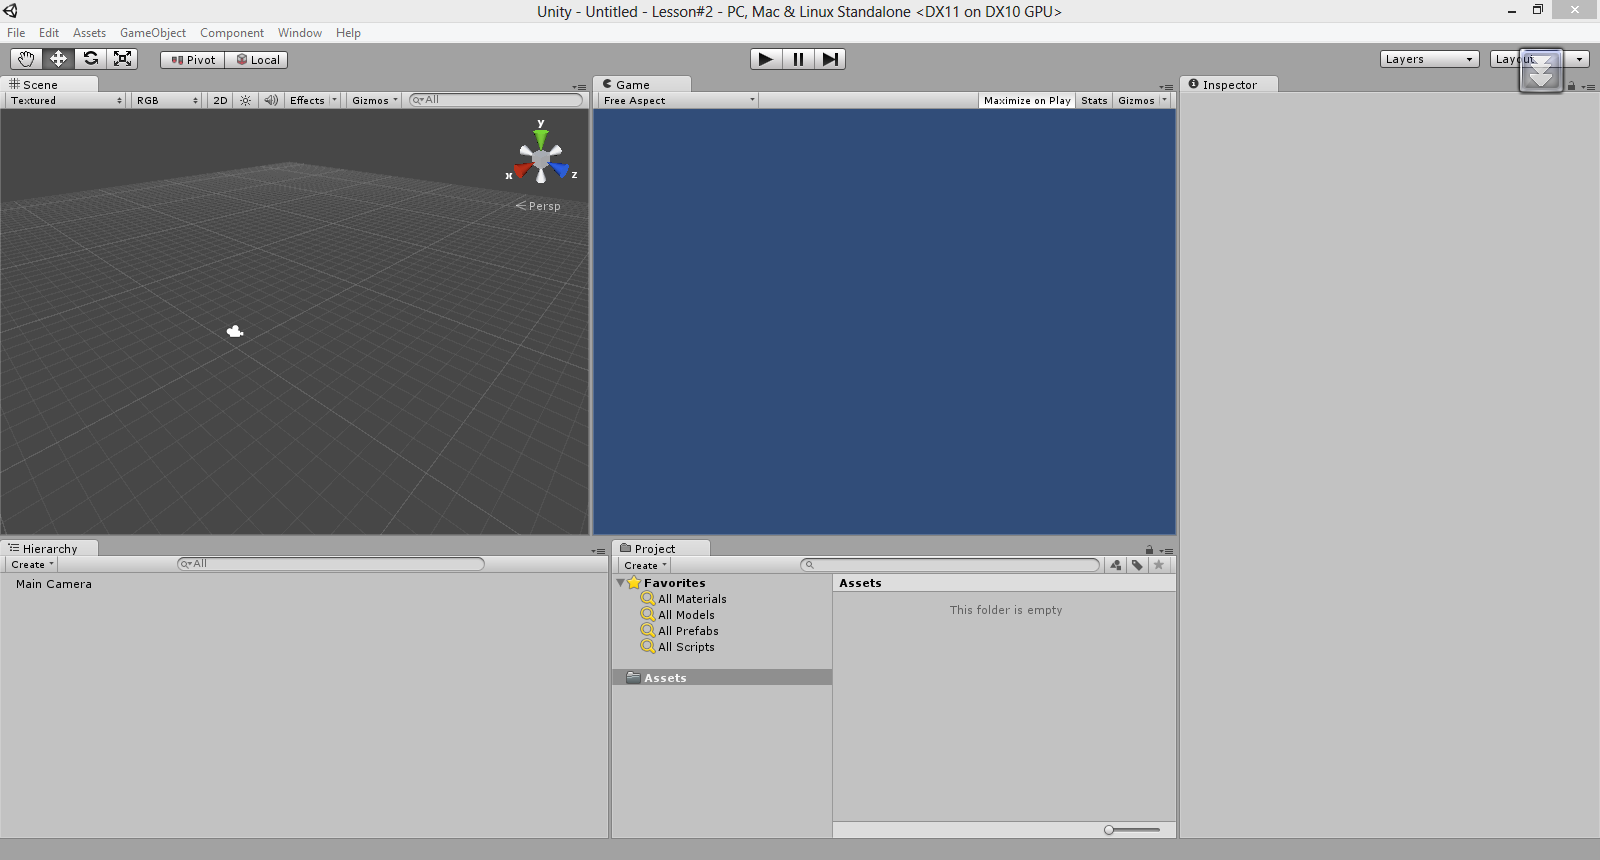The image size is (1600, 860).
Task: Search by Type filter icon
Action: pos(1116,565)
